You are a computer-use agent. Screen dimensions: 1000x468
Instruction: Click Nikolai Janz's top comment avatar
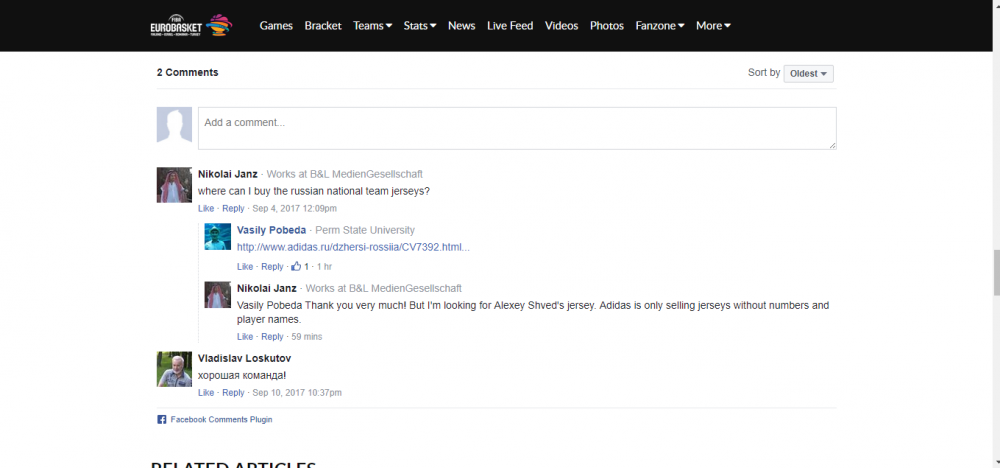pos(174,185)
